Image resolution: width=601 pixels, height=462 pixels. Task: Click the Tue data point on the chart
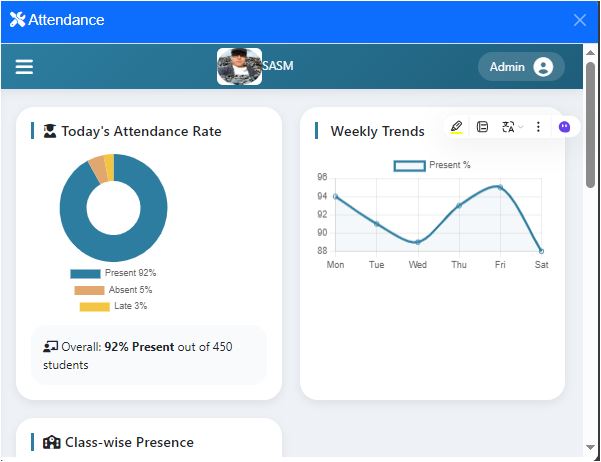[377, 224]
